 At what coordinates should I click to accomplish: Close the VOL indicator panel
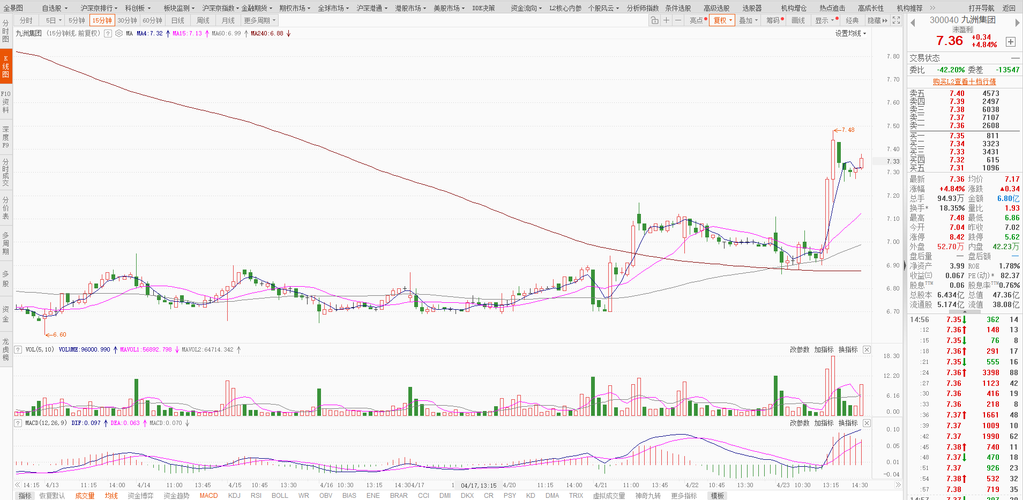tap(866, 350)
